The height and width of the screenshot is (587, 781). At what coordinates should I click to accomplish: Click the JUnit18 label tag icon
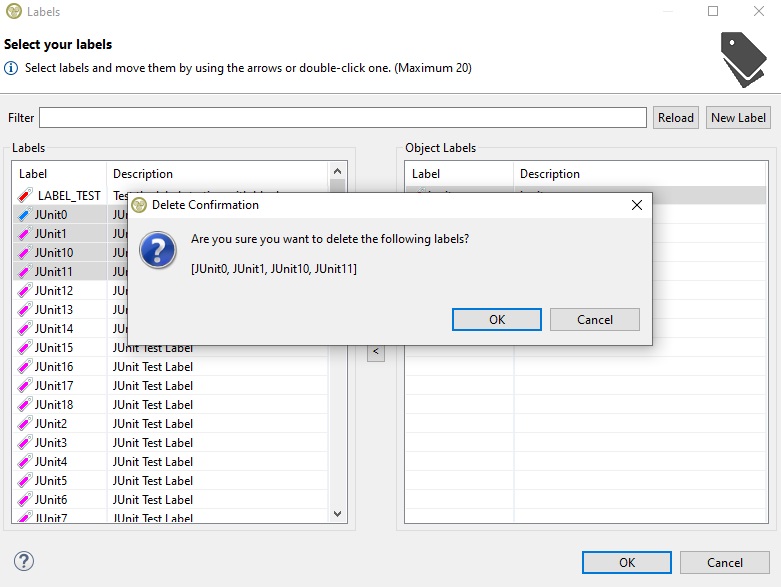click(25, 405)
